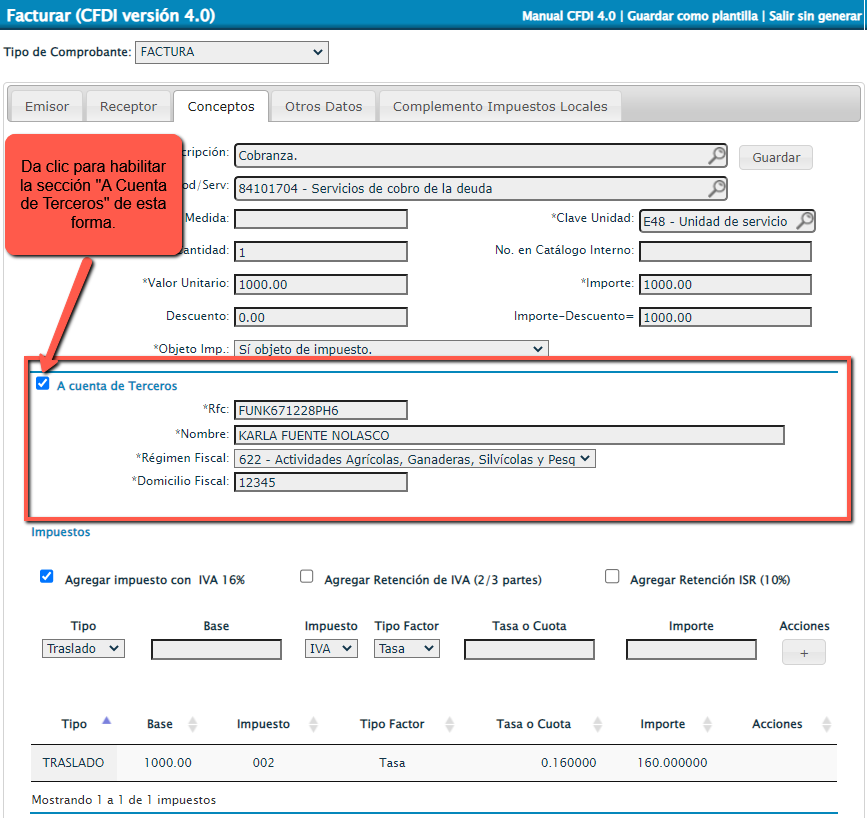Sort impuestos table by Tipo arrow
867x818 pixels.
(107, 720)
